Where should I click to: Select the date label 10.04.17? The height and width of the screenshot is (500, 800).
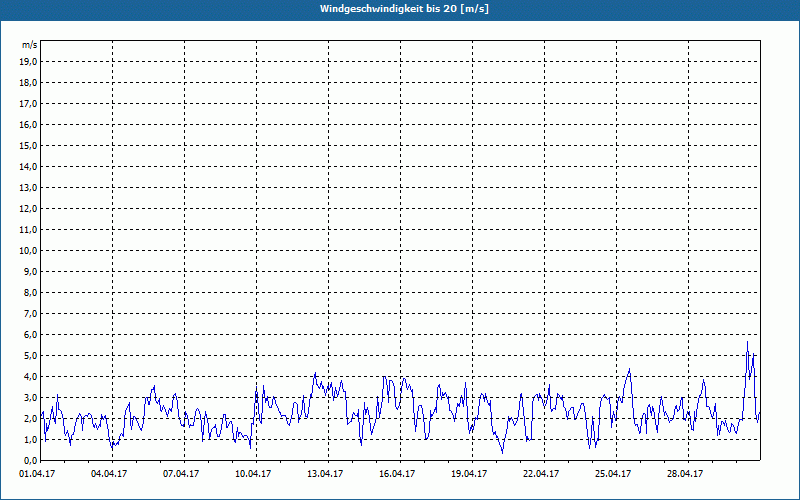253,473
